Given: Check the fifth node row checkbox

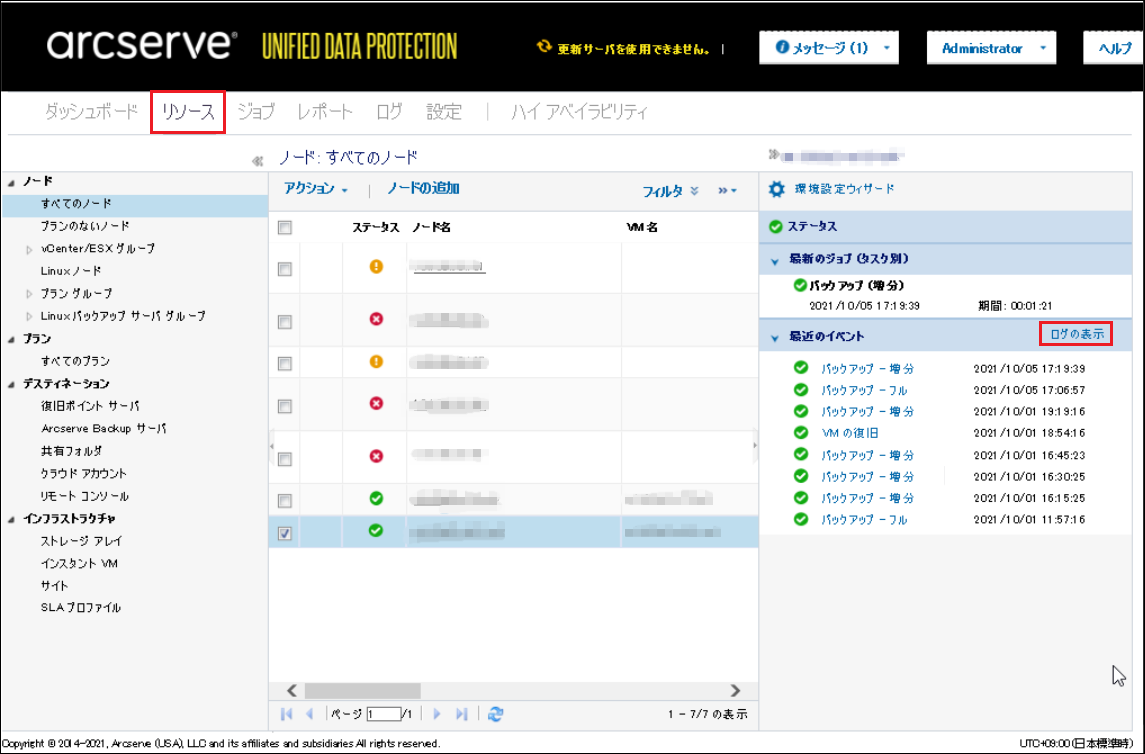Looking at the screenshot, I should [285, 458].
